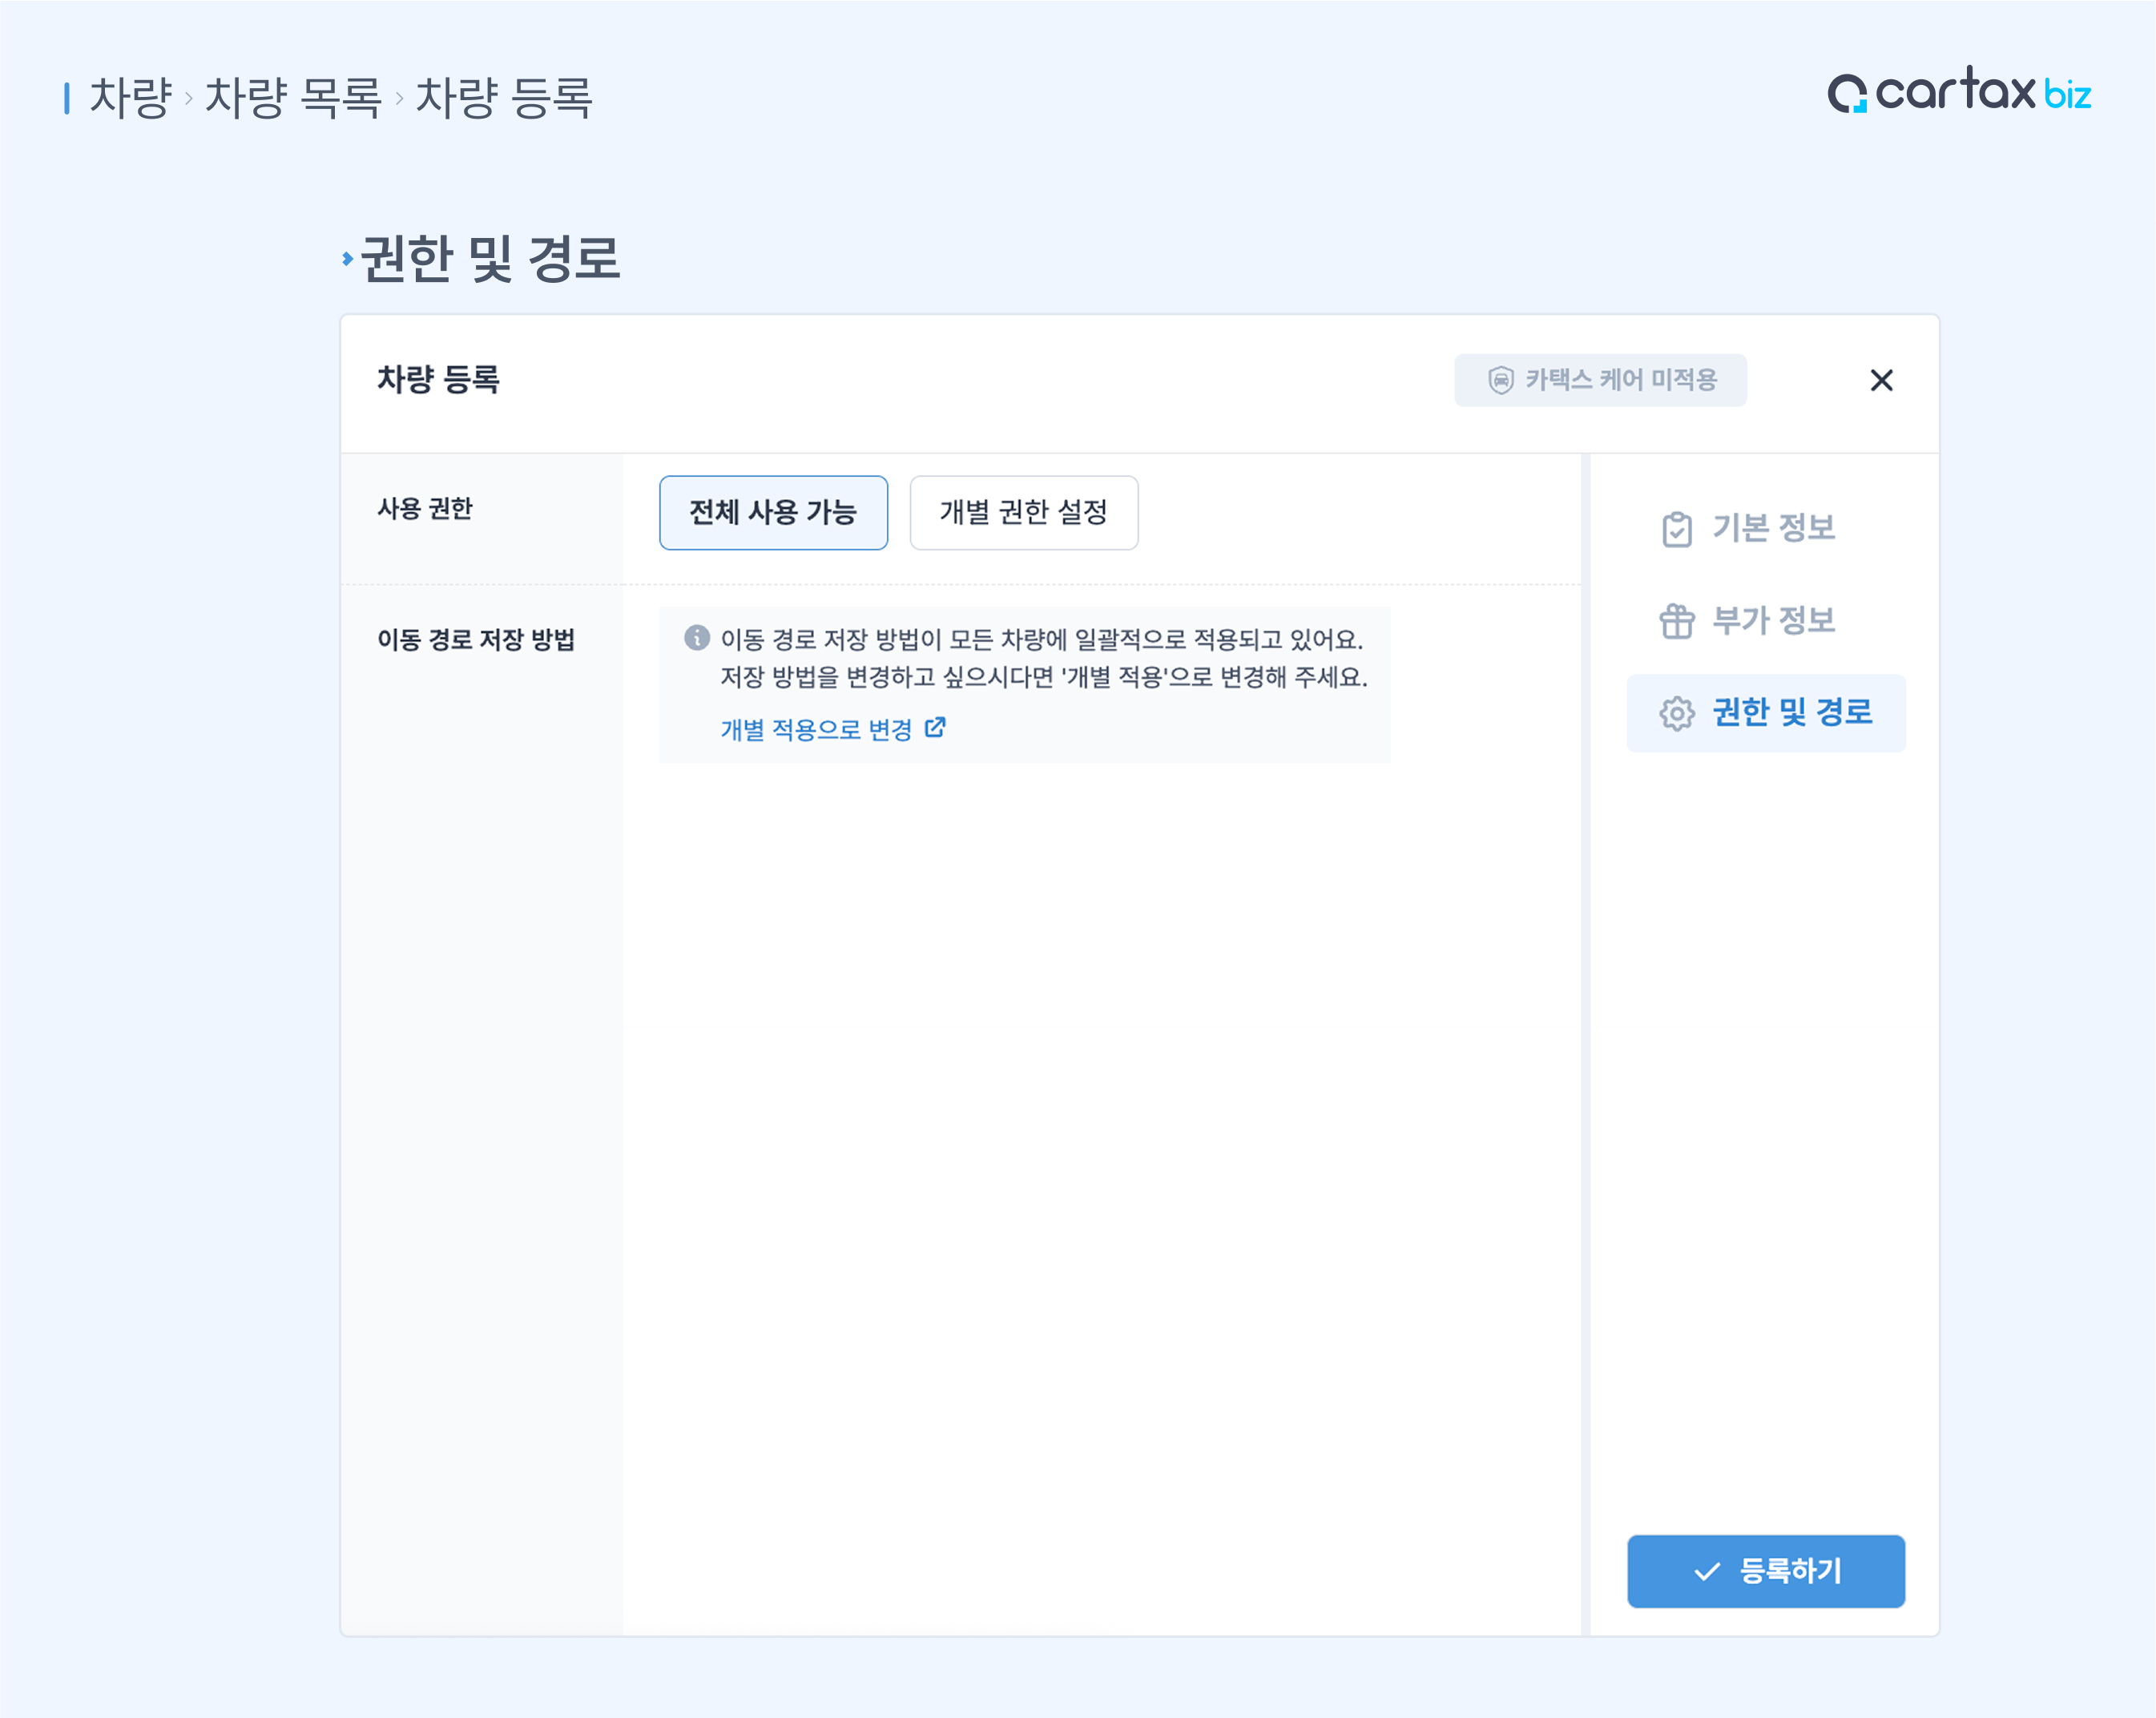Navigate to 차량 목록 breadcrumb
The height and width of the screenshot is (1718, 2156).
click(x=293, y=98)
